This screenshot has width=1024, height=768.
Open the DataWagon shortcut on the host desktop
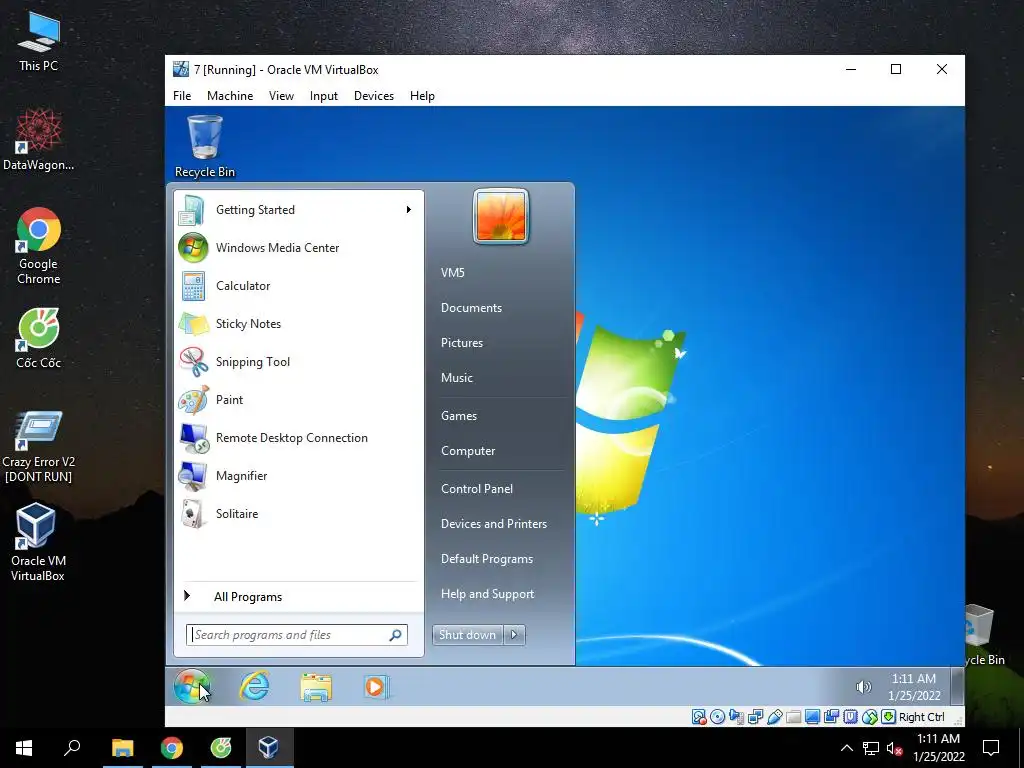[39, 140]
